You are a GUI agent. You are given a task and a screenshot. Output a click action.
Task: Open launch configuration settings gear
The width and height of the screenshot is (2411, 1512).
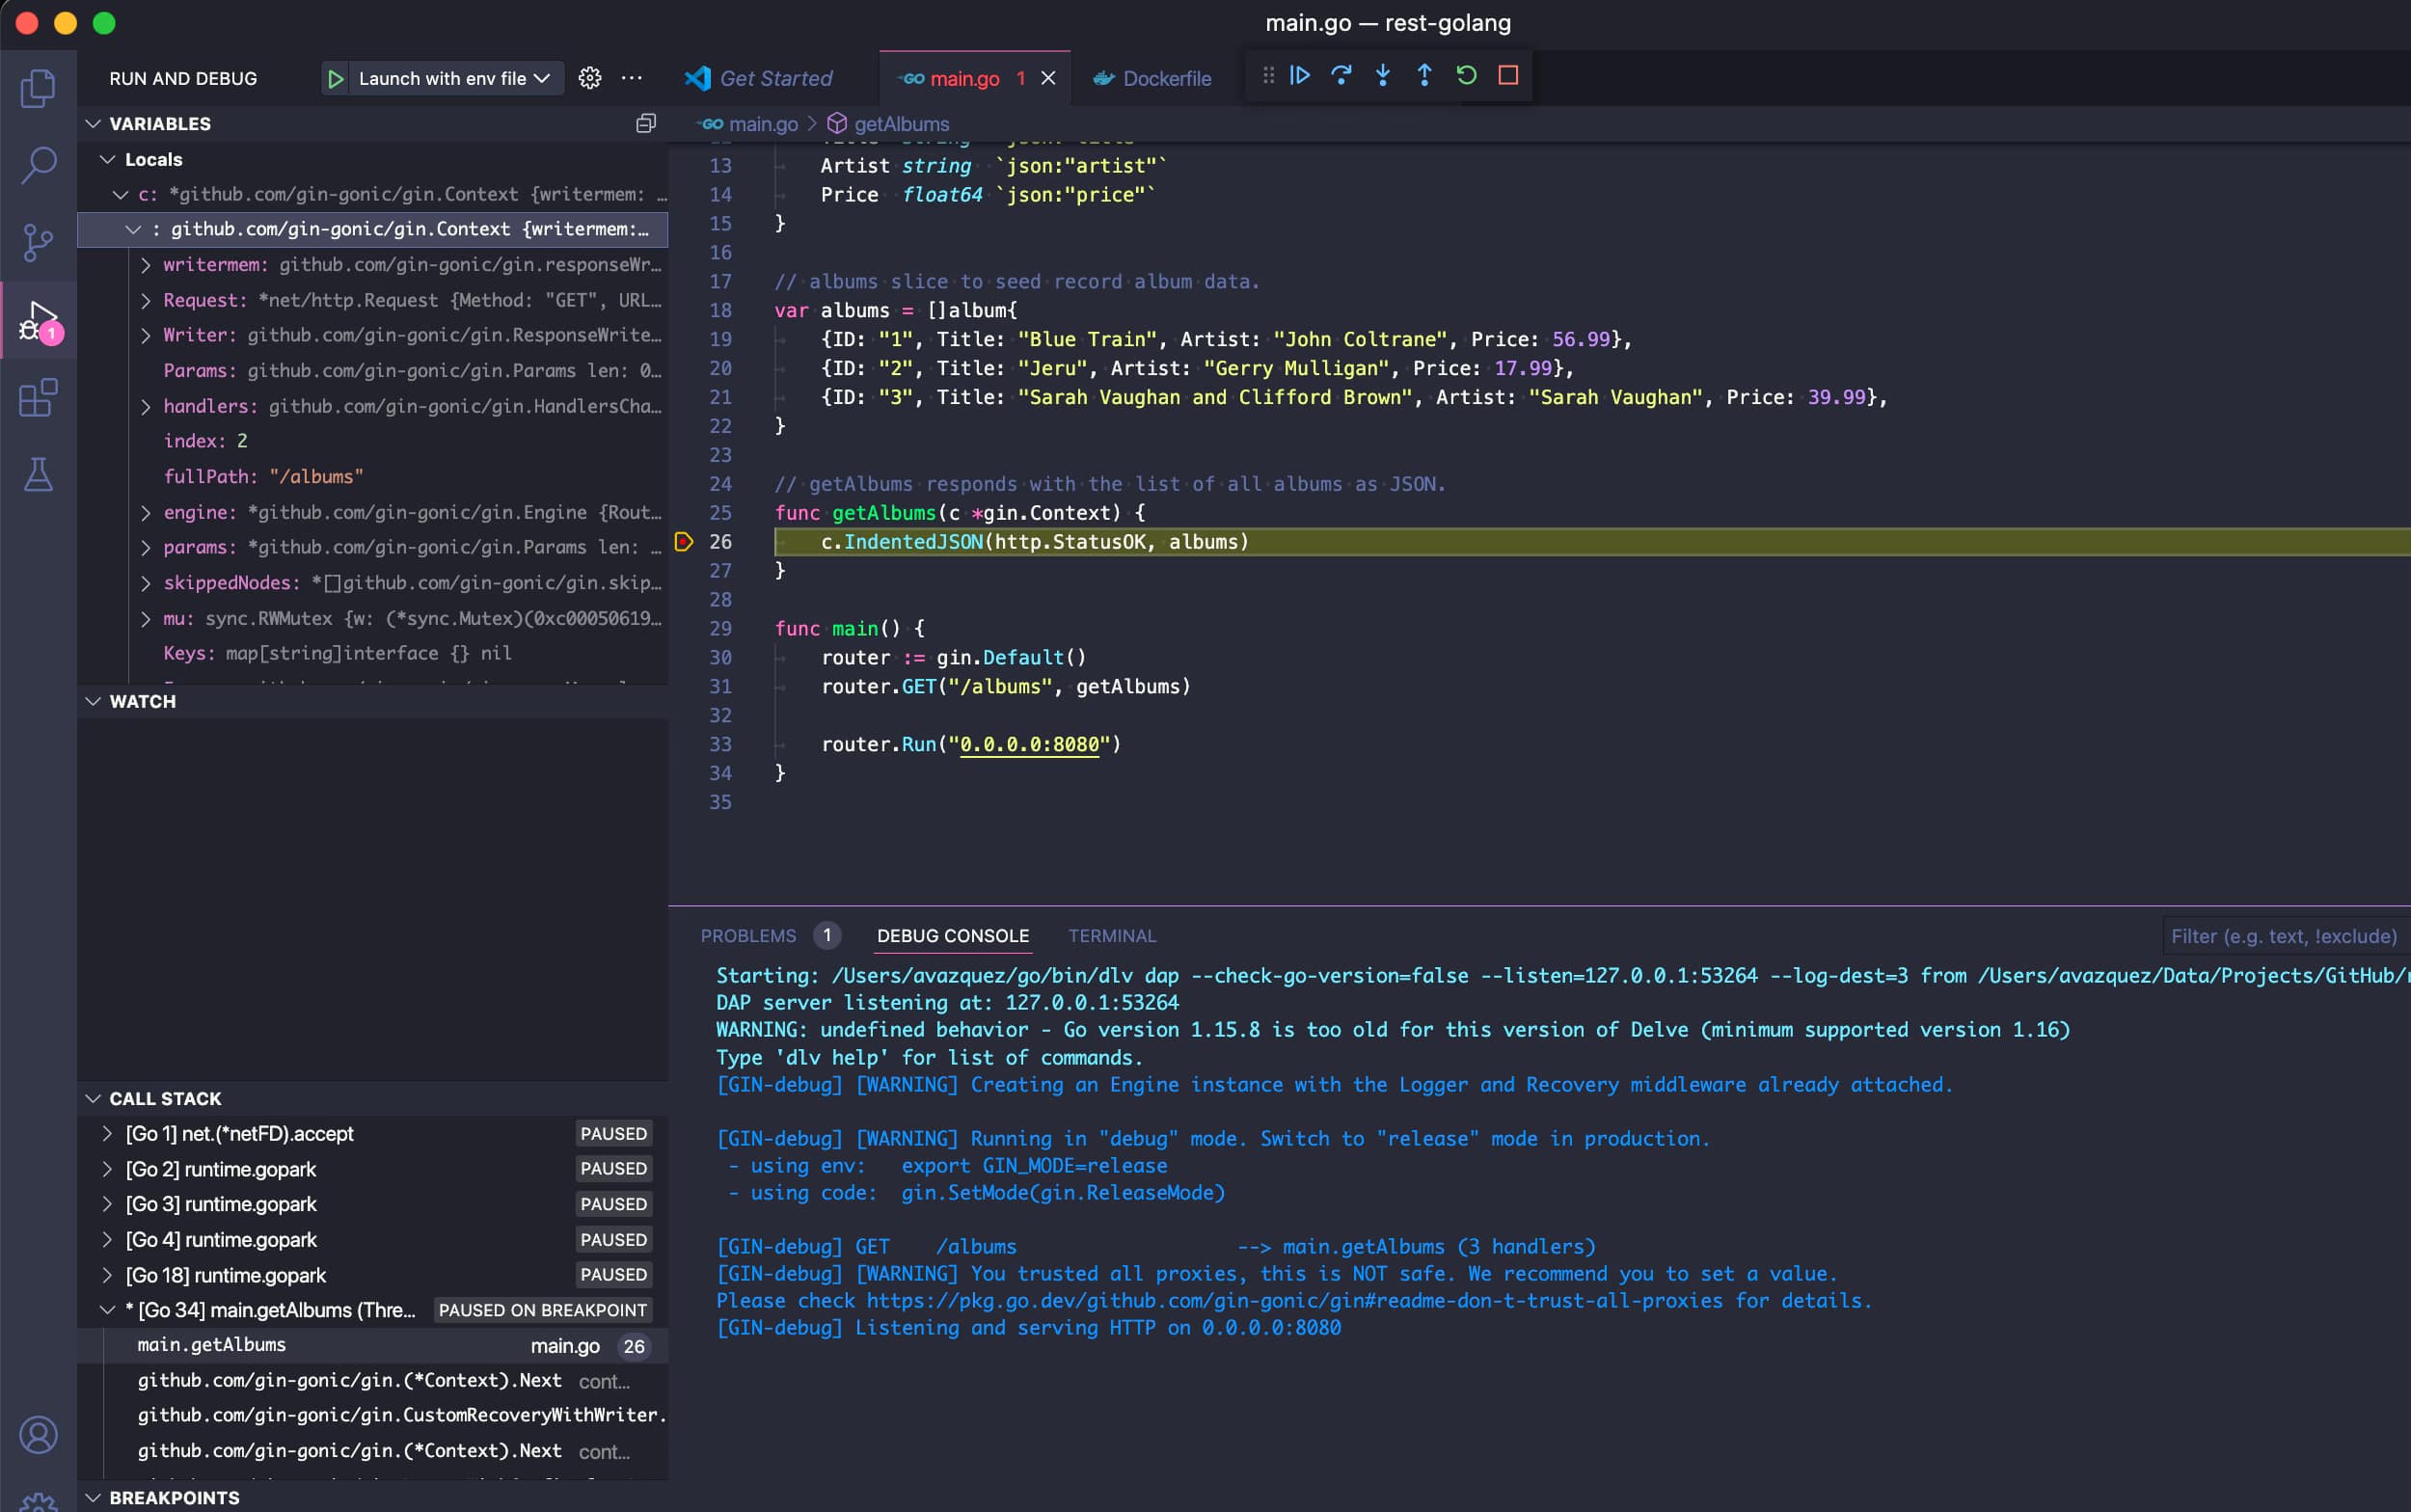589,78
